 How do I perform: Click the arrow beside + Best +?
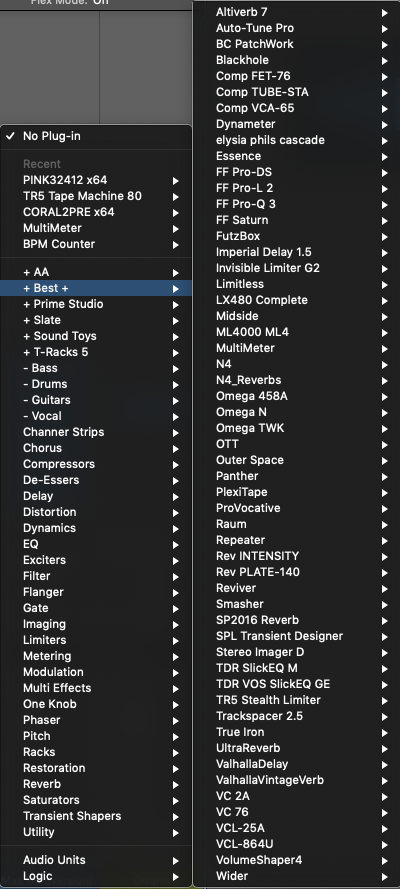pos(176,289)
